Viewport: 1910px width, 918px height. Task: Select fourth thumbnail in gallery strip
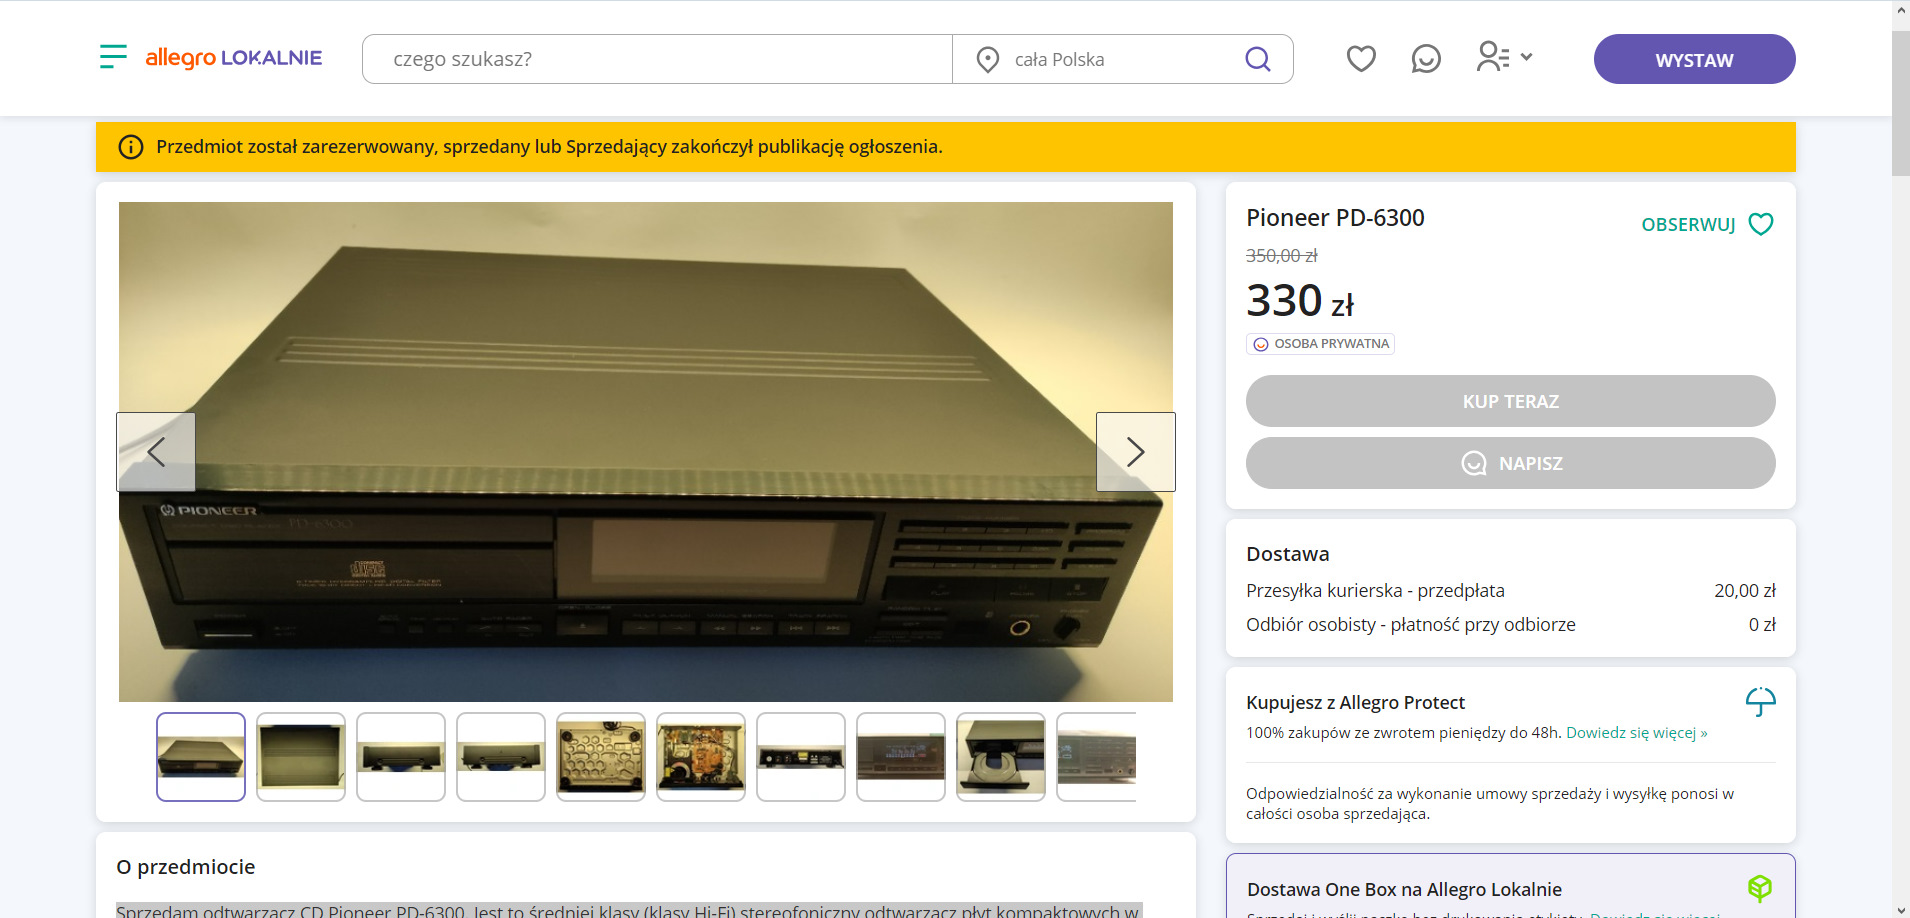(501, 757)
